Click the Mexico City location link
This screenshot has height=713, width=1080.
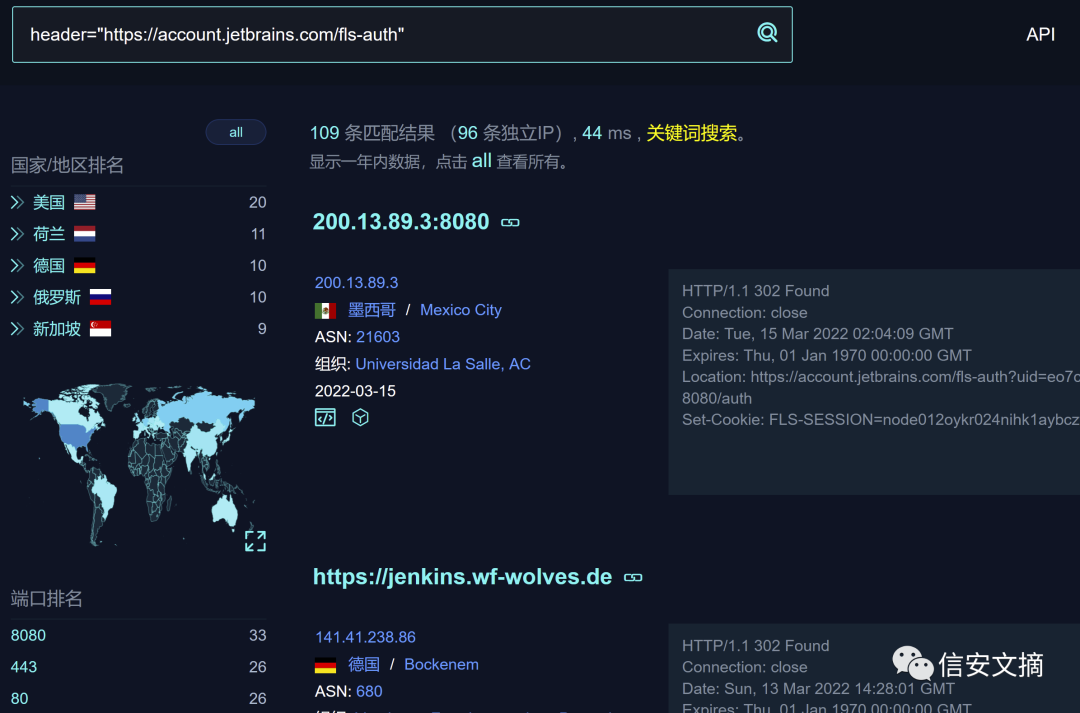click(460, 310)
